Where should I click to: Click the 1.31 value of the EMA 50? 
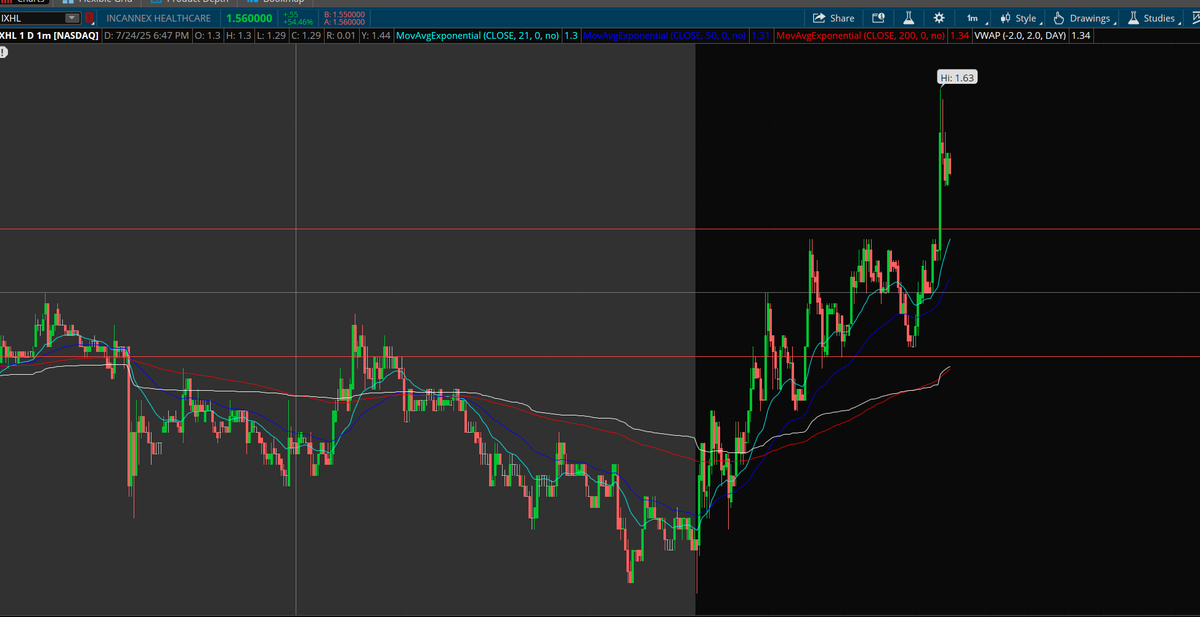pos(759,36)
